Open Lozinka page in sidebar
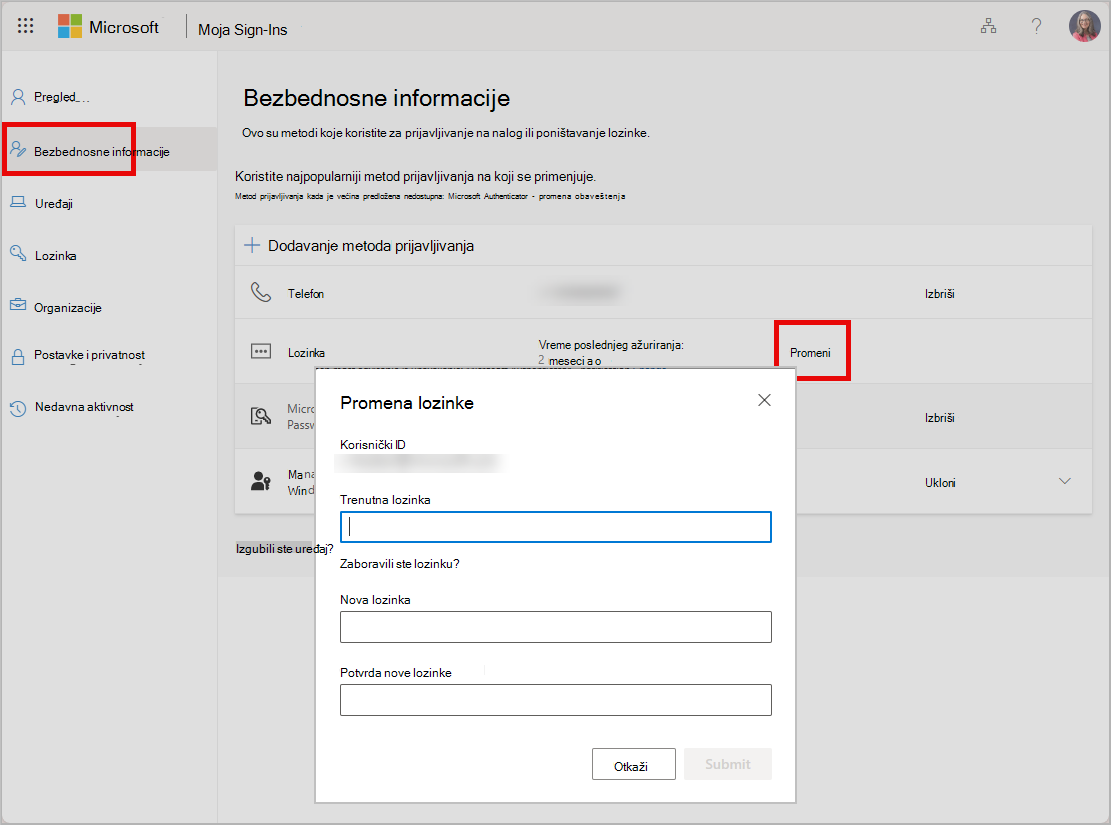 click(56, 256)
